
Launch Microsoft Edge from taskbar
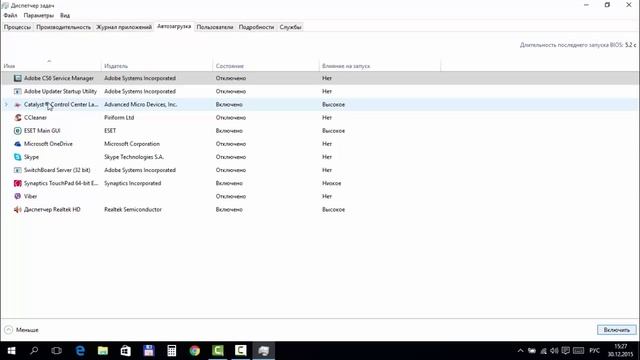(80, 351)
